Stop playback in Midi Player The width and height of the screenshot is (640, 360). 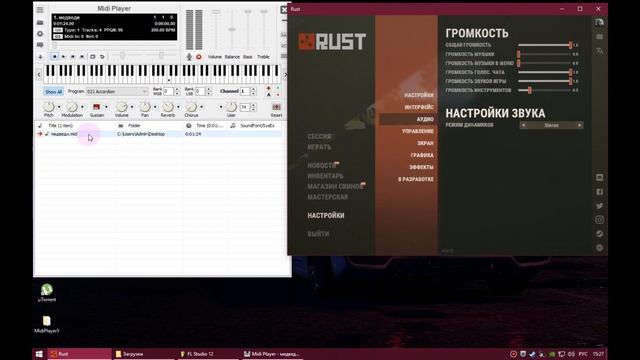(x=54, y=57)
